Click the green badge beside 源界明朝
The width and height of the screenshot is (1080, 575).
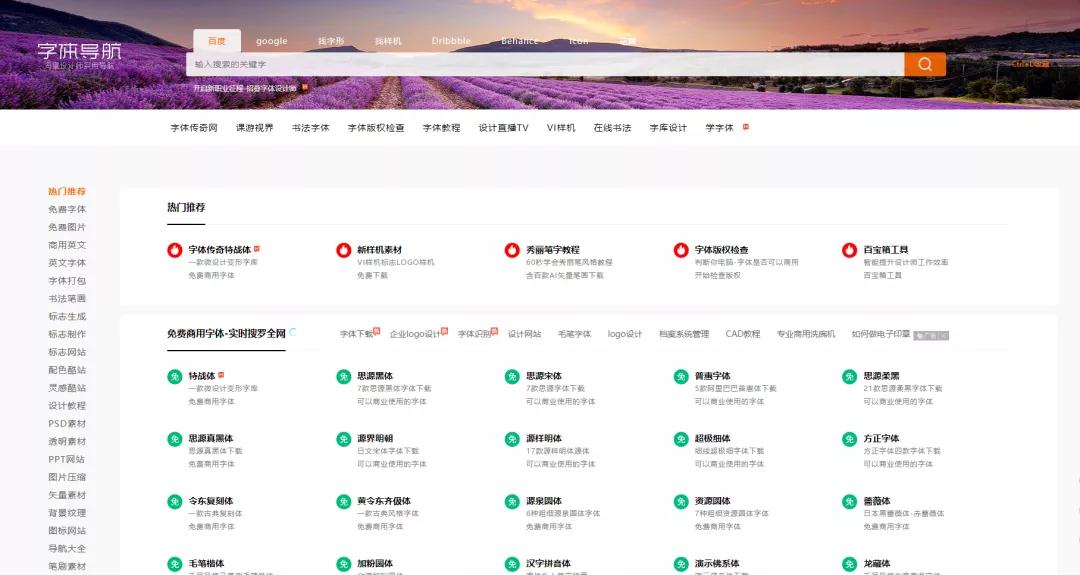(x=344, y=439)
